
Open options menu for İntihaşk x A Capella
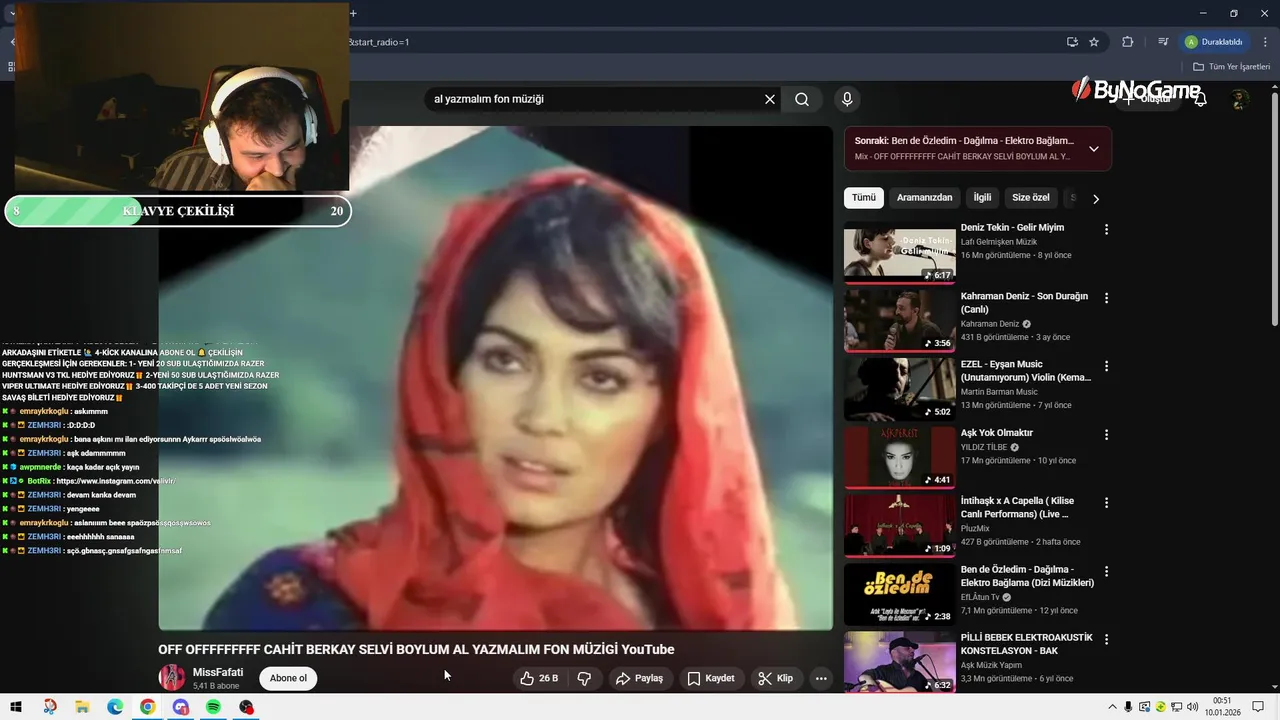1106,503
